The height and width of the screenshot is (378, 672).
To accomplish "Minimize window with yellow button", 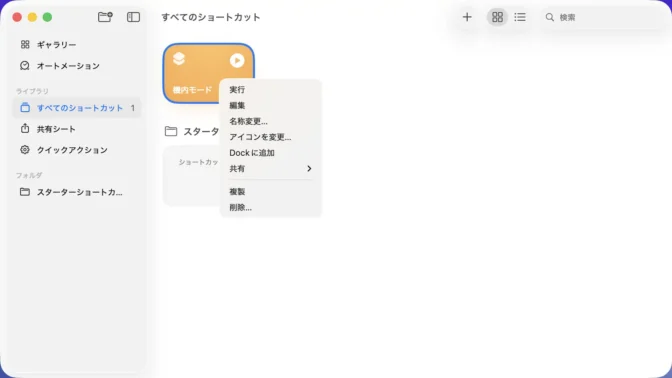I will pyautogui.click(x=32, y=17).
